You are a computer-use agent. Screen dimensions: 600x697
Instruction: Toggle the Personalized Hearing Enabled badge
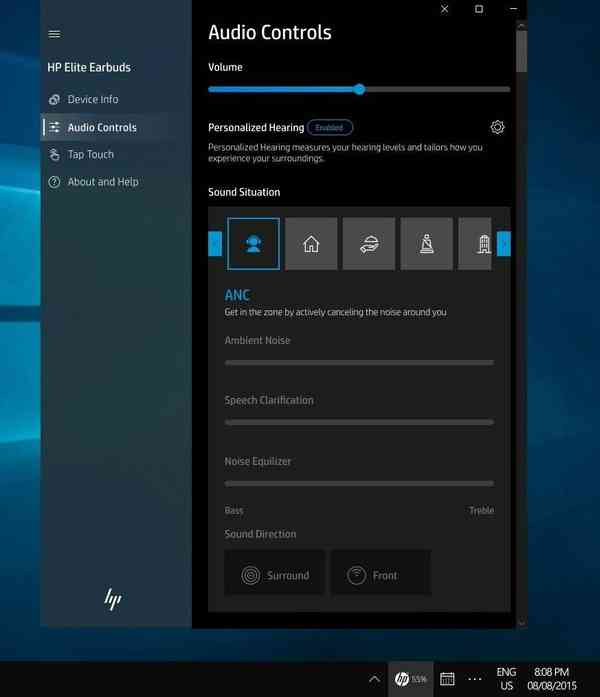coord(329,127)
